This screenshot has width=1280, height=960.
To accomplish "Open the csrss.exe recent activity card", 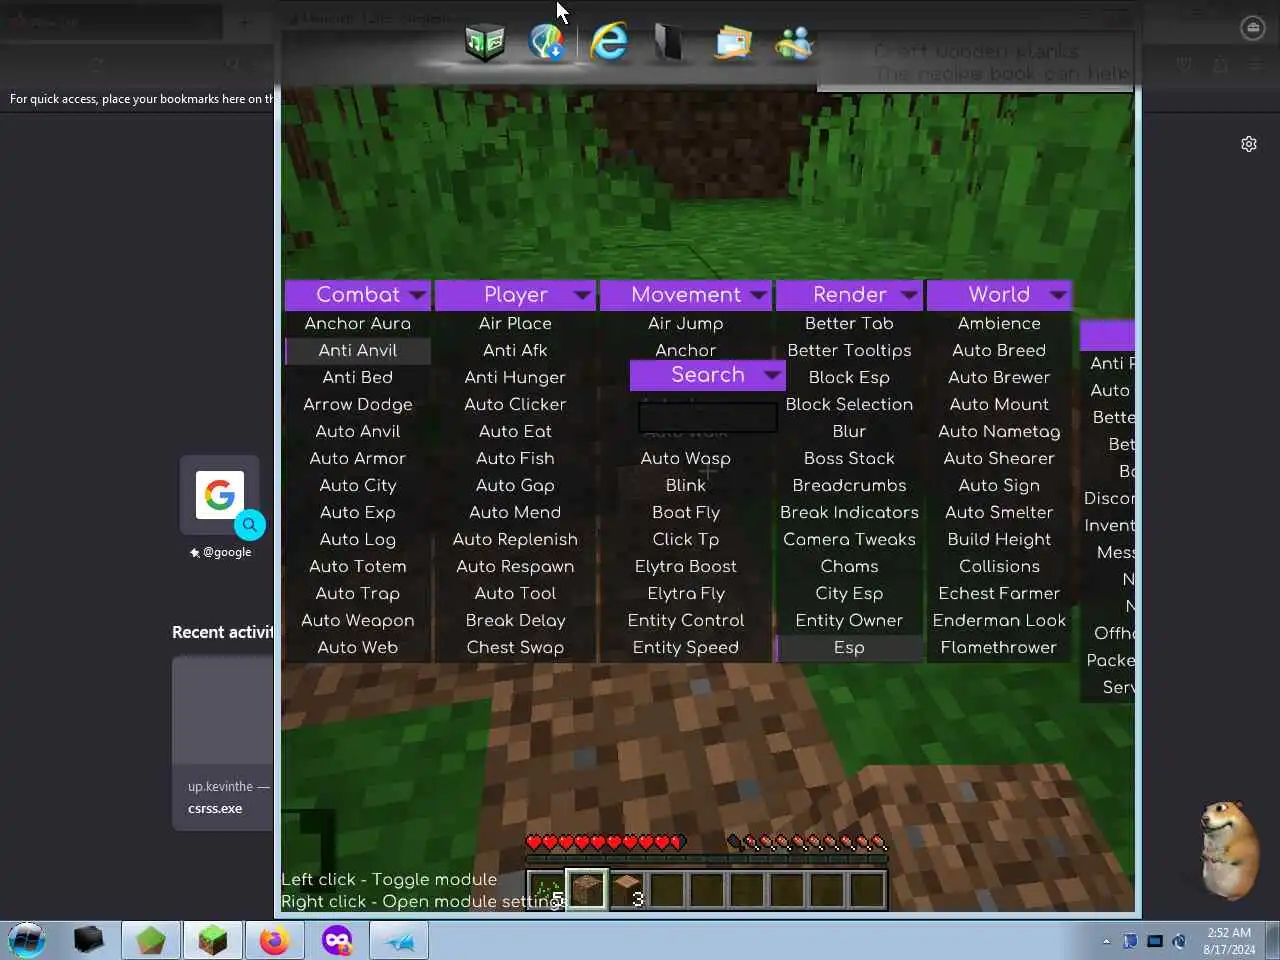I will 223,743.
